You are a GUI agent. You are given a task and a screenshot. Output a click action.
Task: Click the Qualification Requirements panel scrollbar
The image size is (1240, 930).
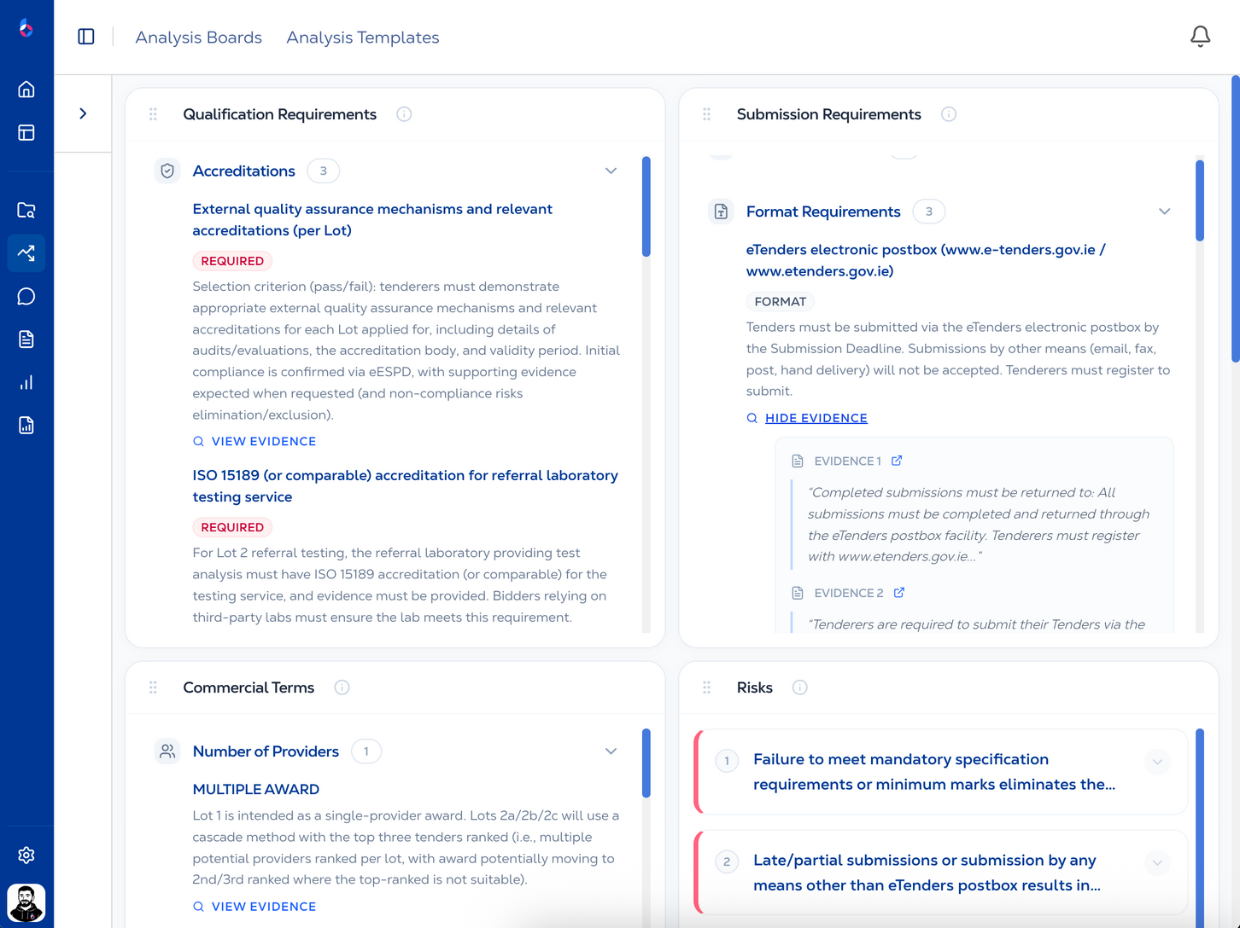(x=646, y=207)
